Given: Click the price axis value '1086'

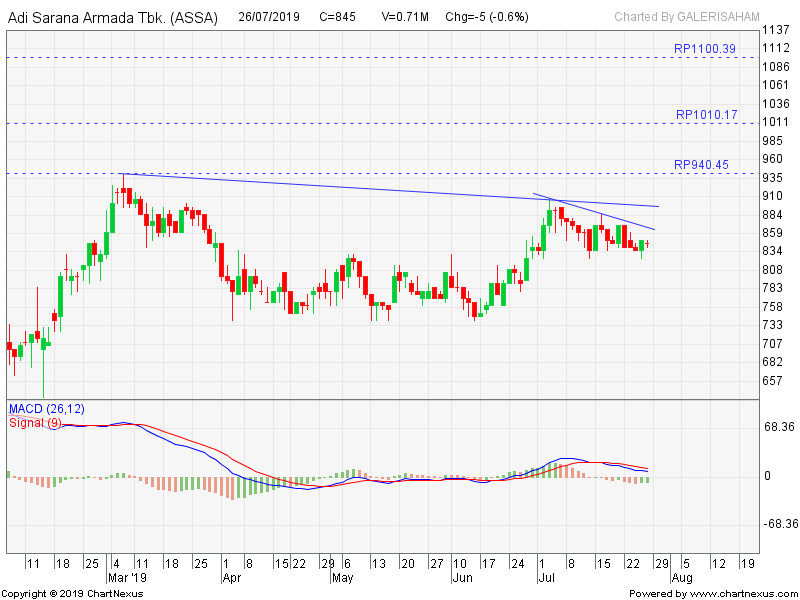Looking at the screenshot, I should pos(776,66).
